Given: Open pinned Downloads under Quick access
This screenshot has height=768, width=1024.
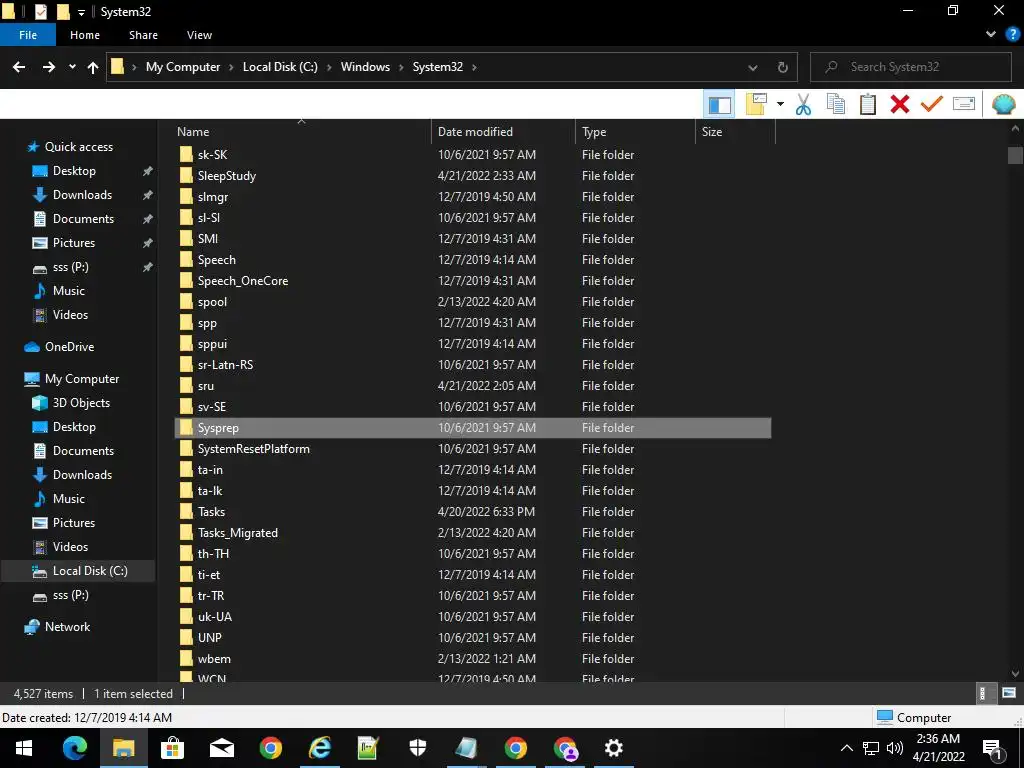Looking at the screenshot, I should [82, 195].
